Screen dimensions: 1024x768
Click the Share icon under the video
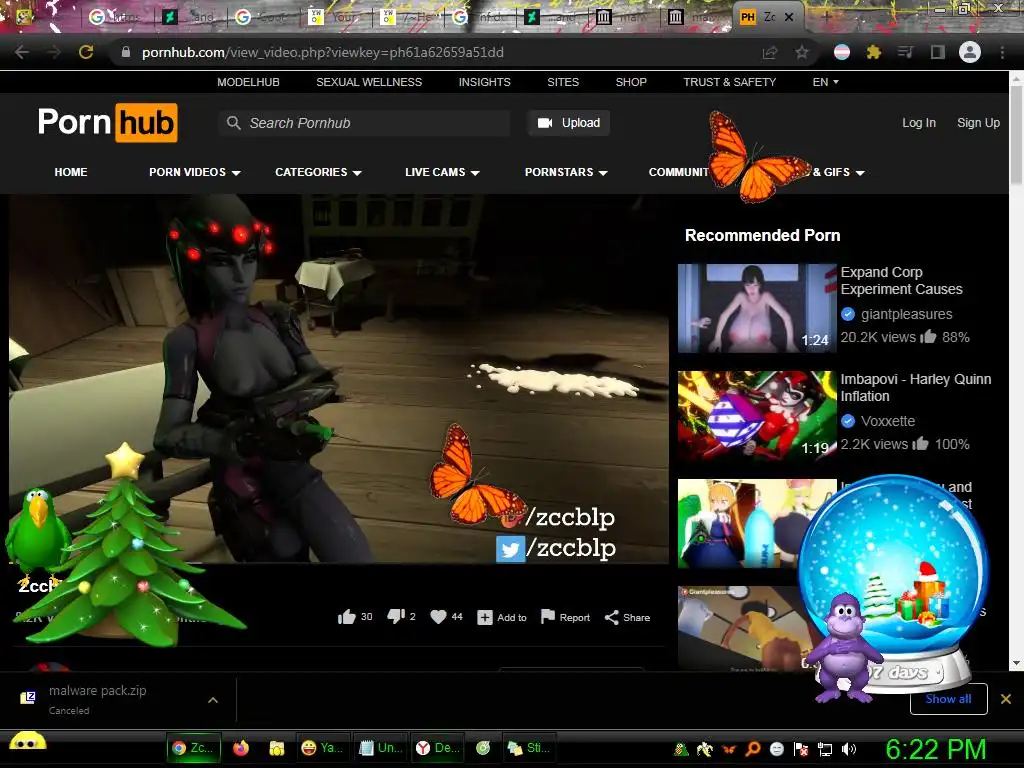click(611, 617)
